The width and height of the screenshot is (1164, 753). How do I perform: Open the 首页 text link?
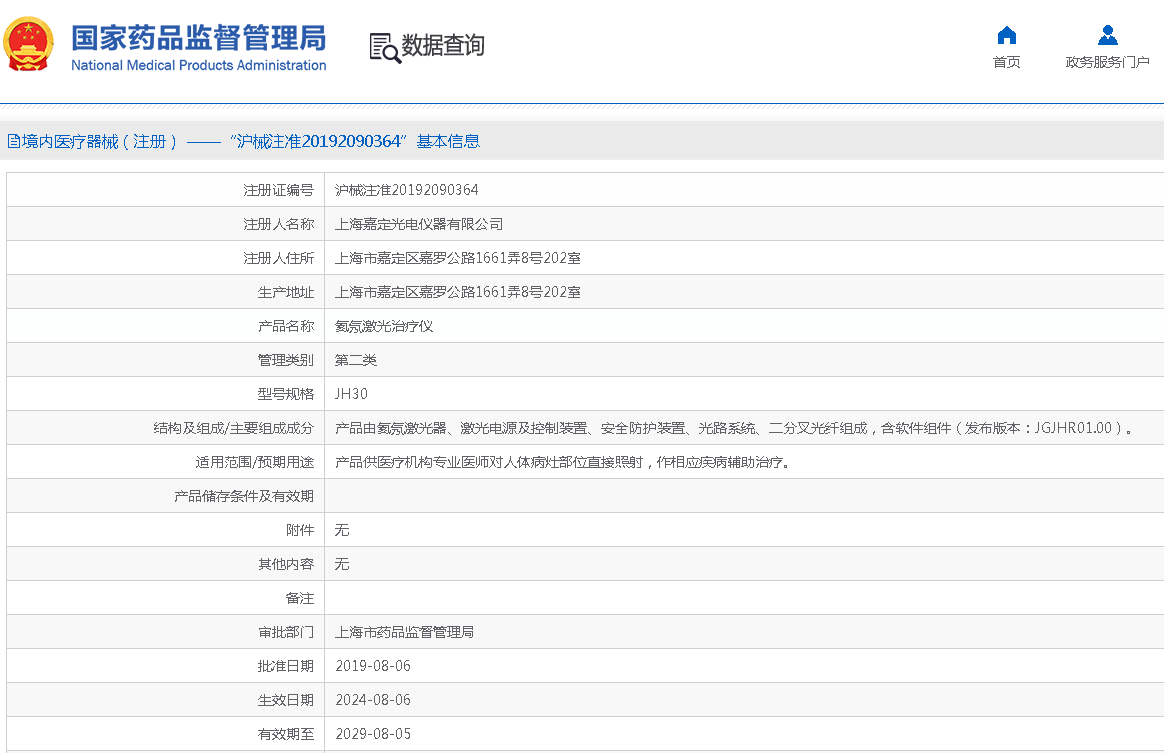click(x=1006, y=63)
